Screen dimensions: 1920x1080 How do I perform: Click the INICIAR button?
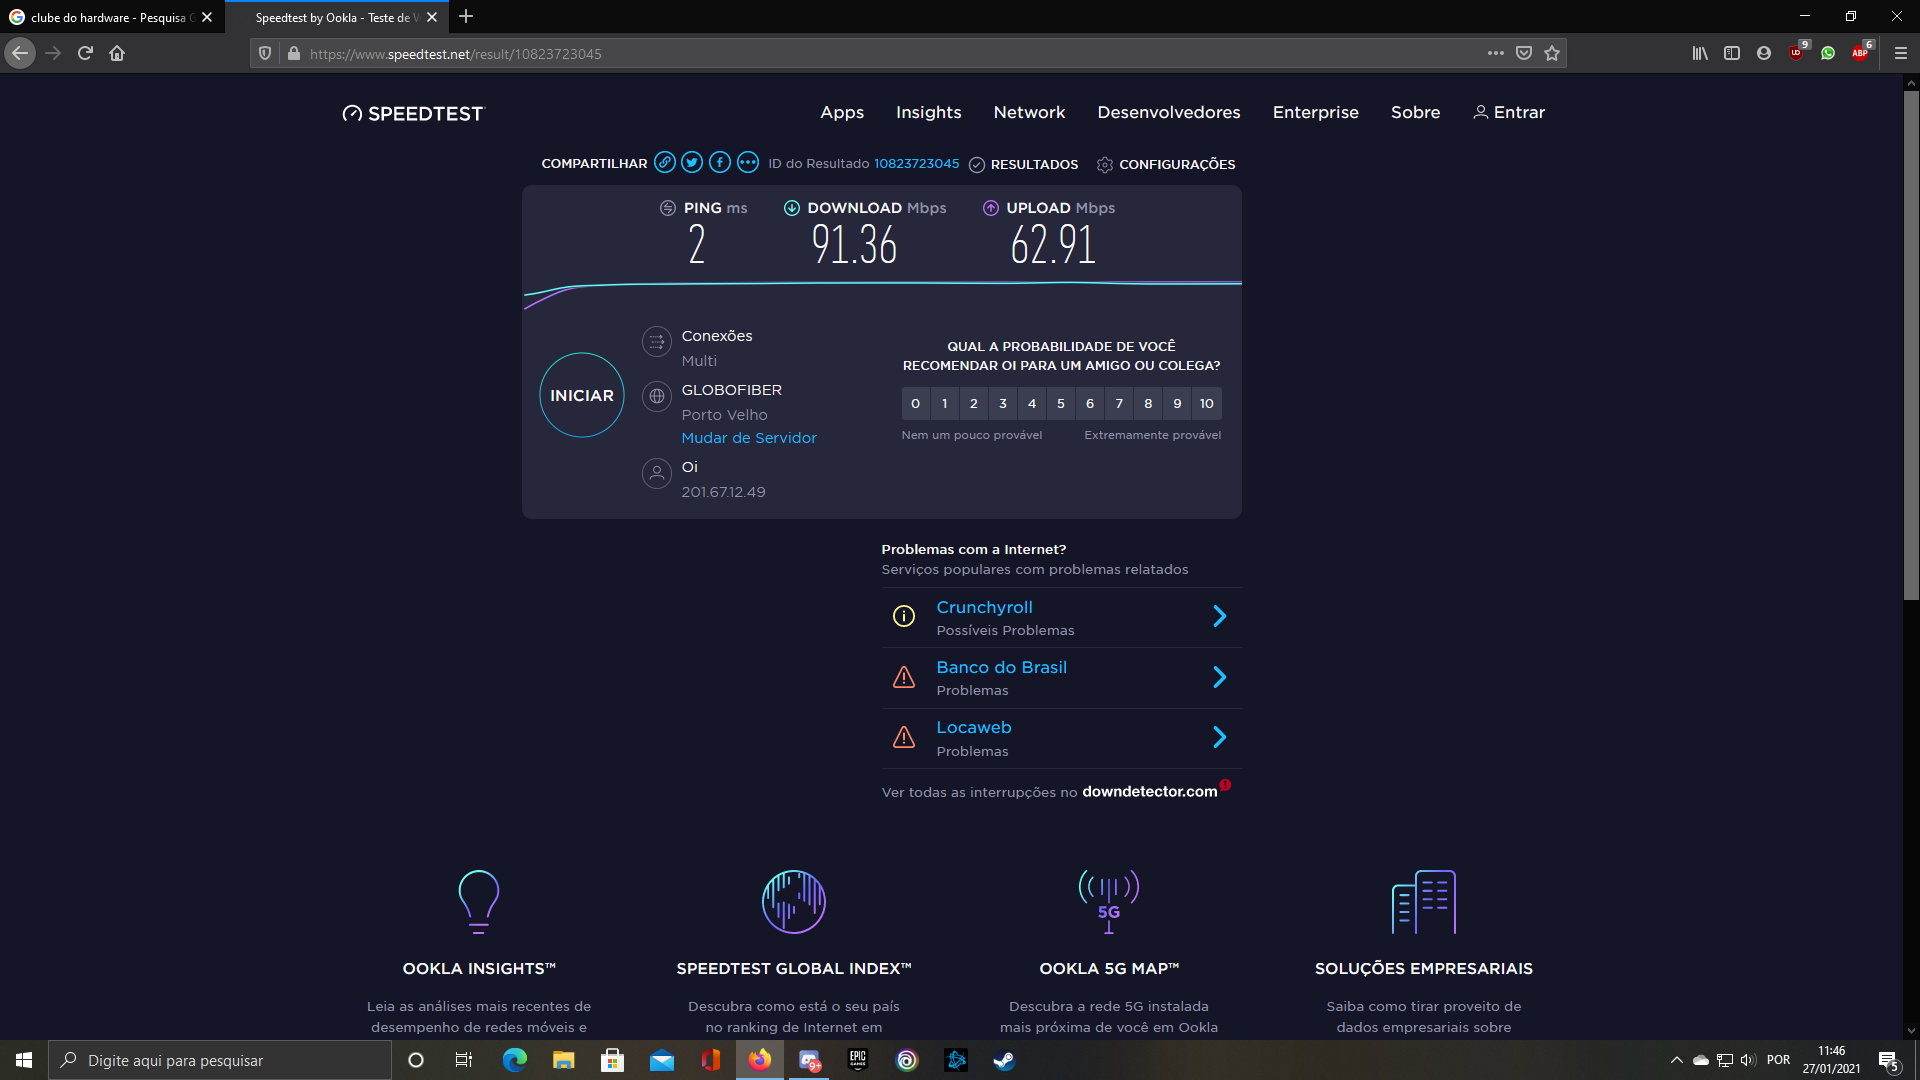tap(582, 395)
